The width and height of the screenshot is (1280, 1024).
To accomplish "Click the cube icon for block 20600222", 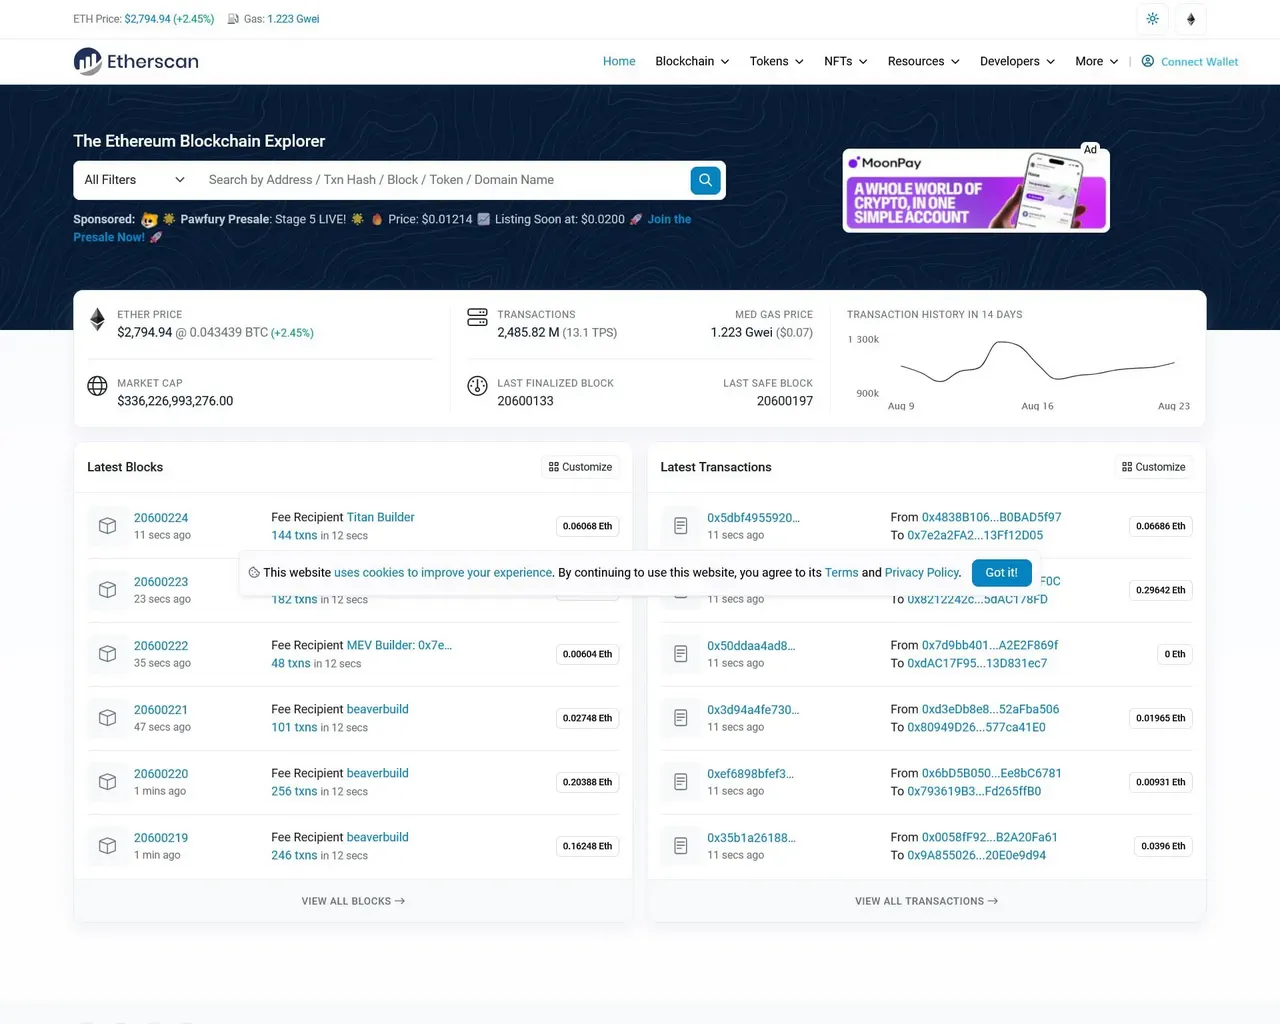I will pyautogui.click(x=107, y=654).
